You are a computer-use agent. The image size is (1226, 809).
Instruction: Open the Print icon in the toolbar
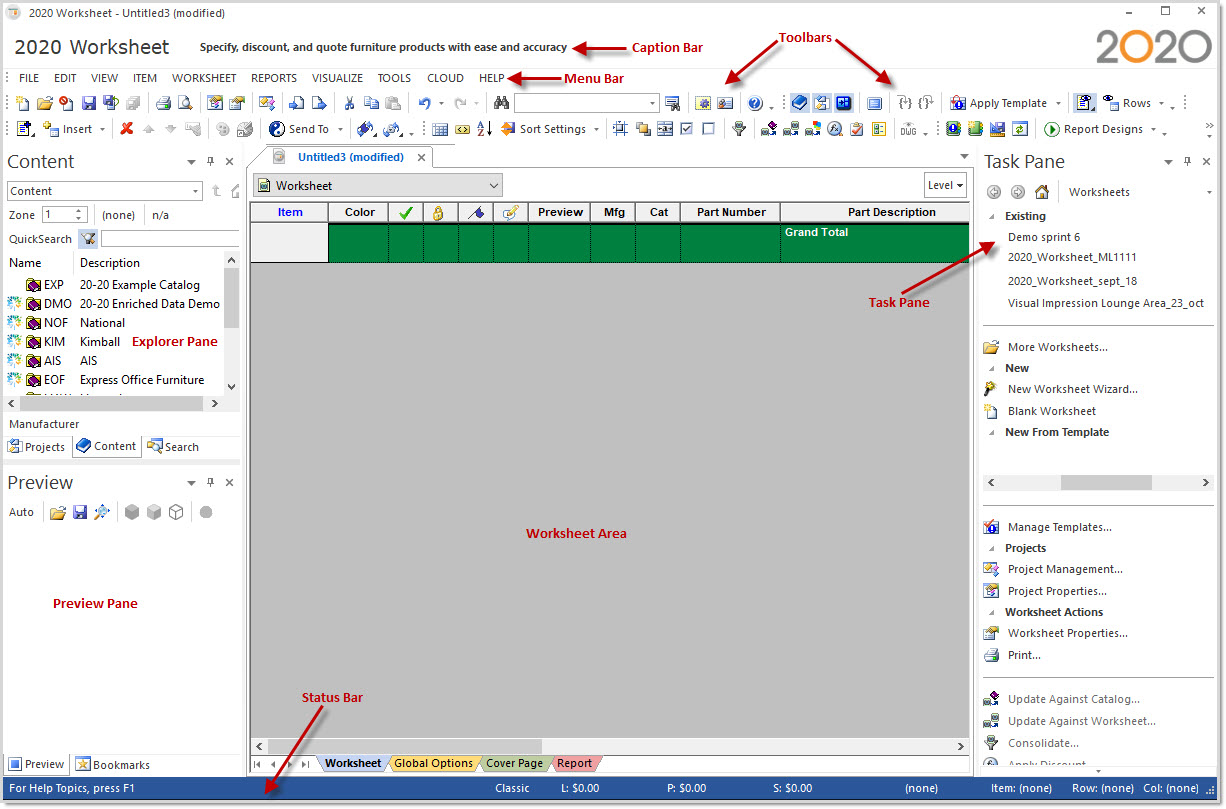(x=163, y=102)
